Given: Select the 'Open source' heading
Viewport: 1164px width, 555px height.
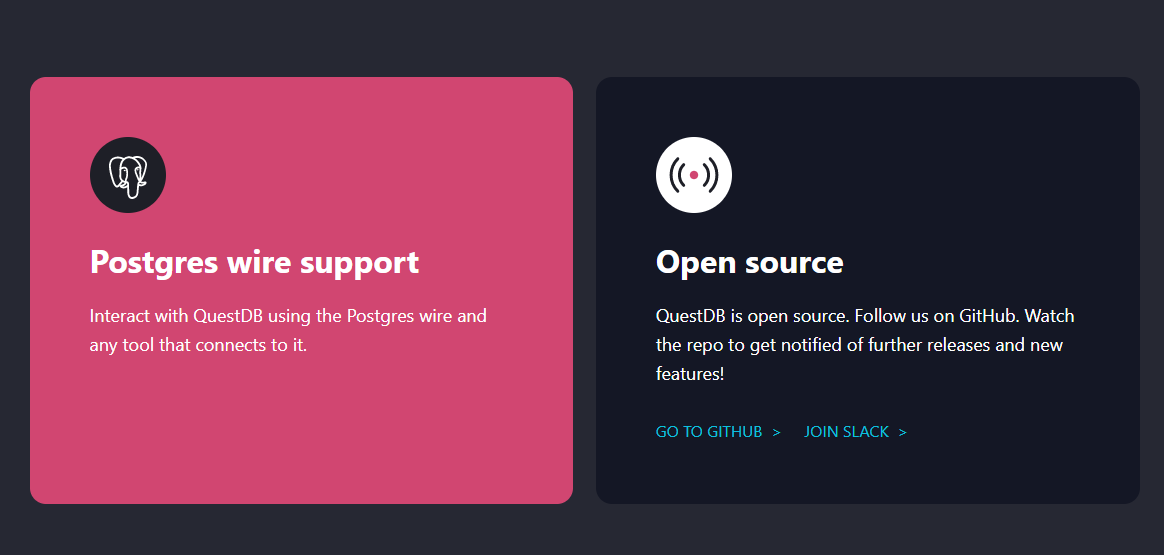Looking at the screenshot, I should click(x=750, y=262).
